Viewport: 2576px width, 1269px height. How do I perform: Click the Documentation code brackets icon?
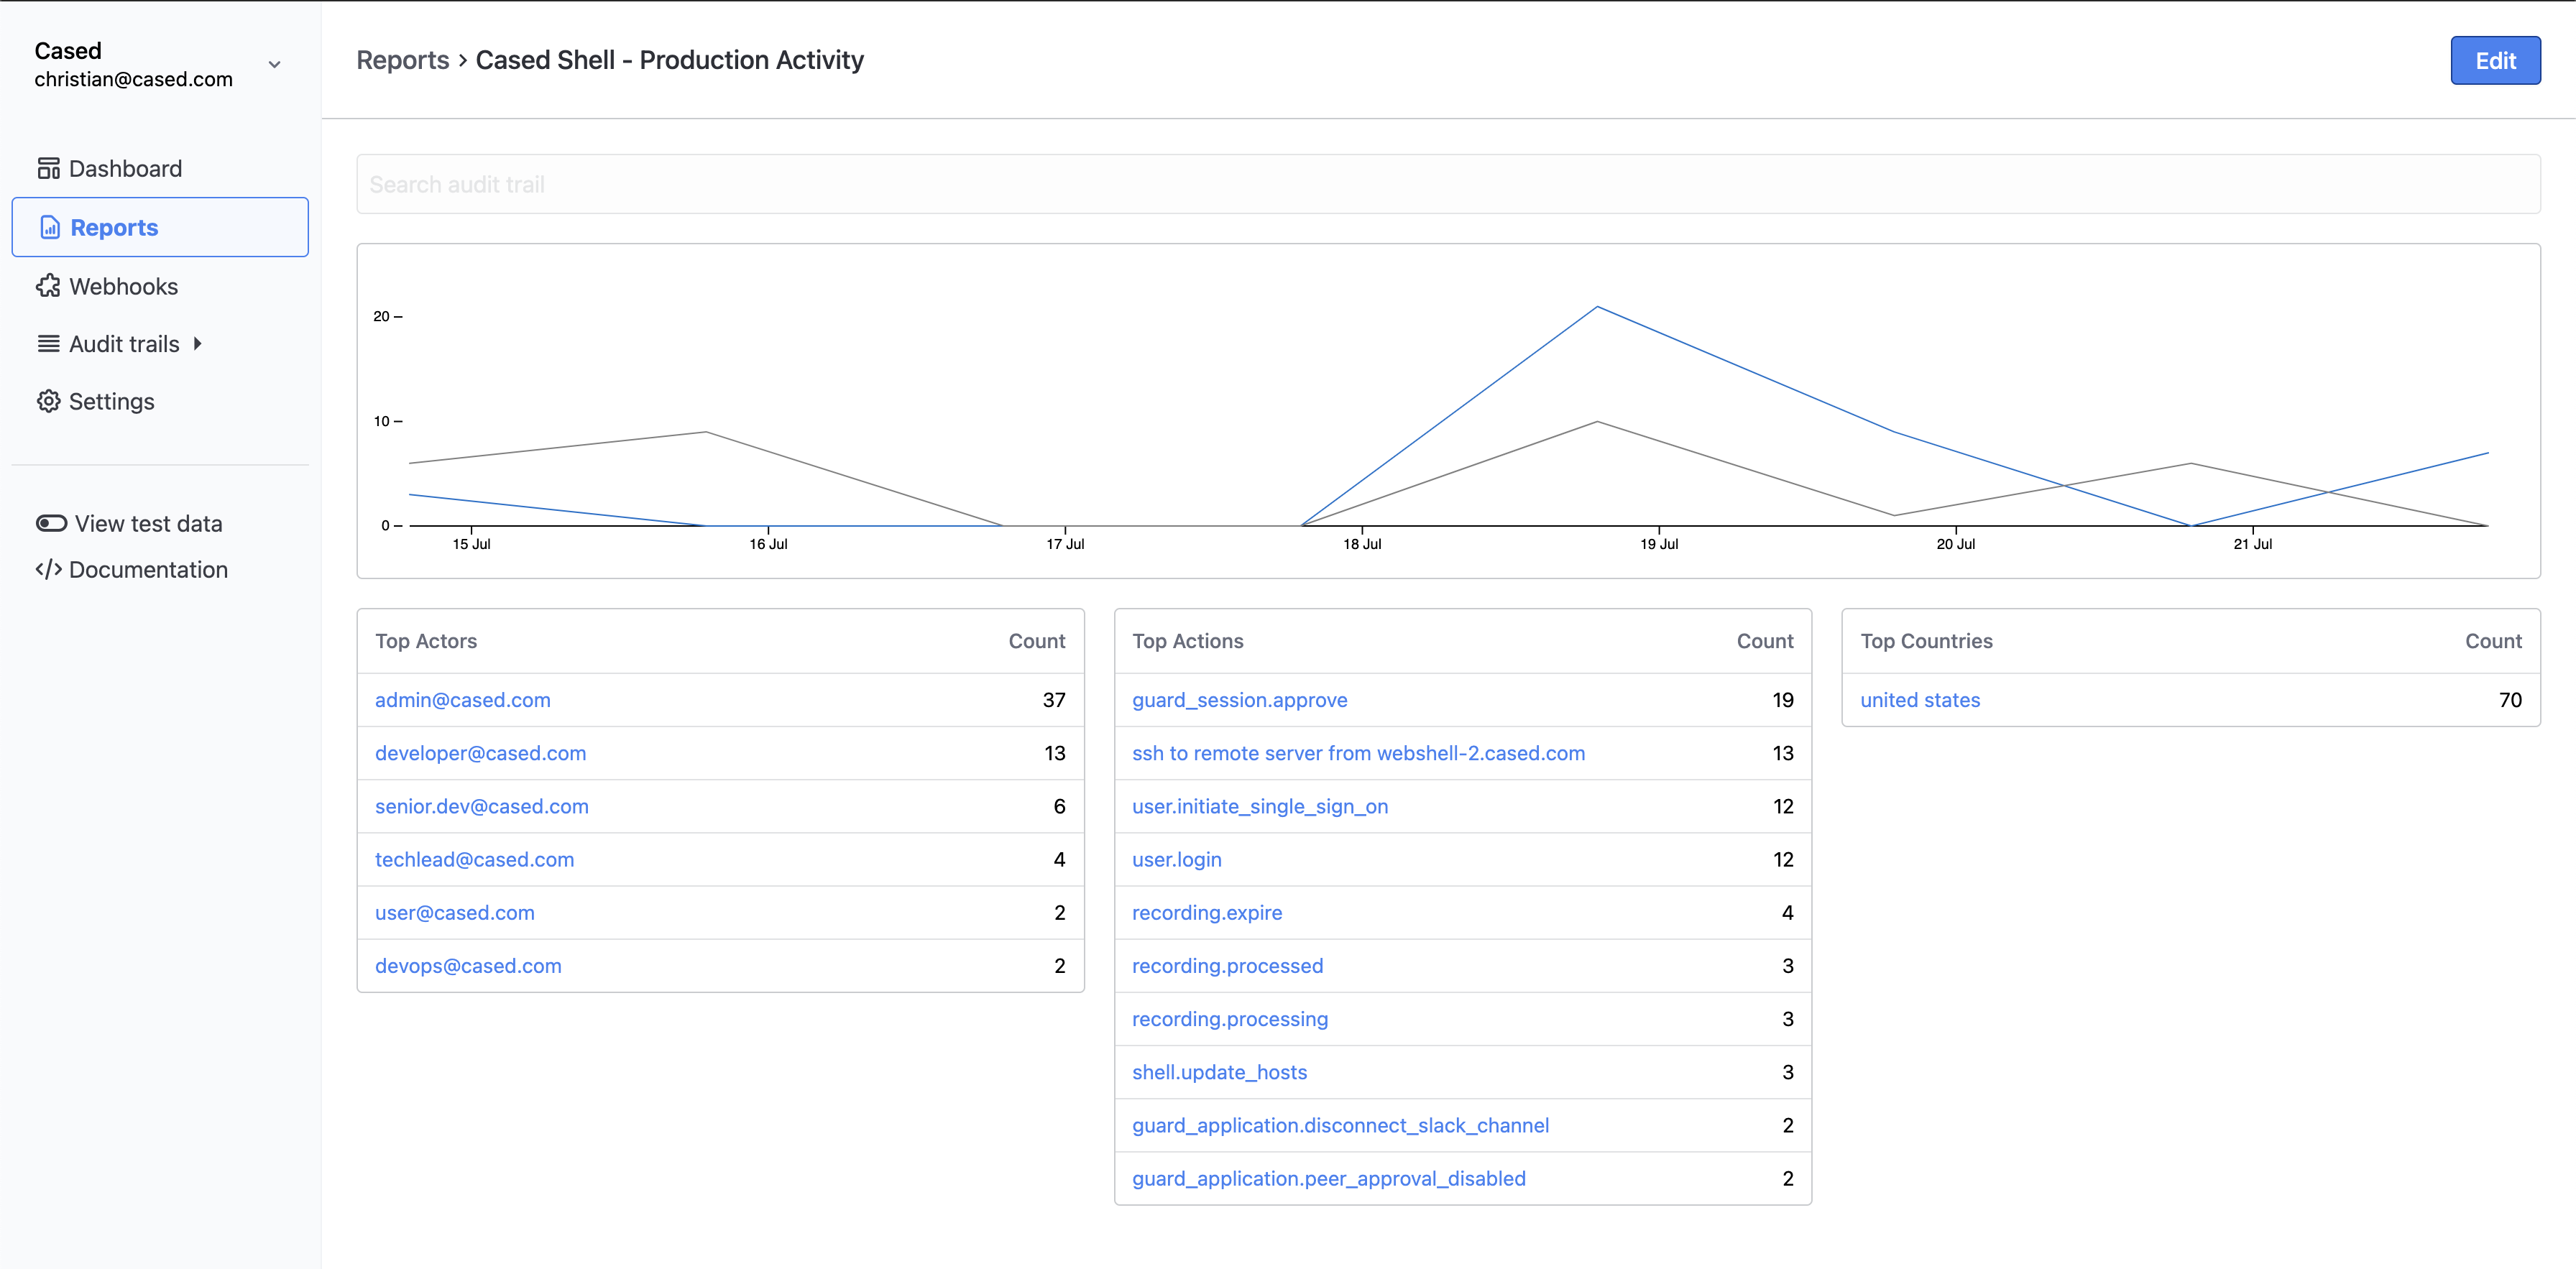coord(48,569)
